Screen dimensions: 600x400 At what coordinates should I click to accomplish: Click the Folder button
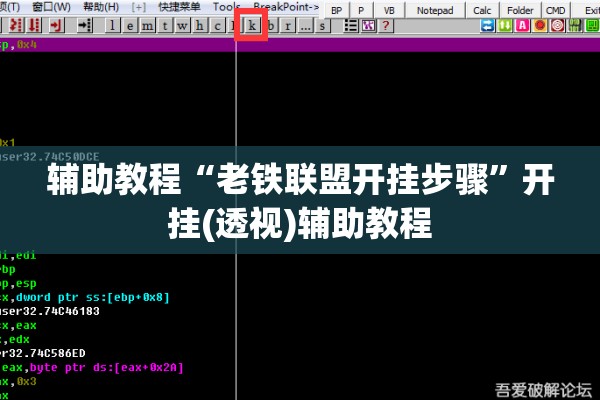(520, 10)
